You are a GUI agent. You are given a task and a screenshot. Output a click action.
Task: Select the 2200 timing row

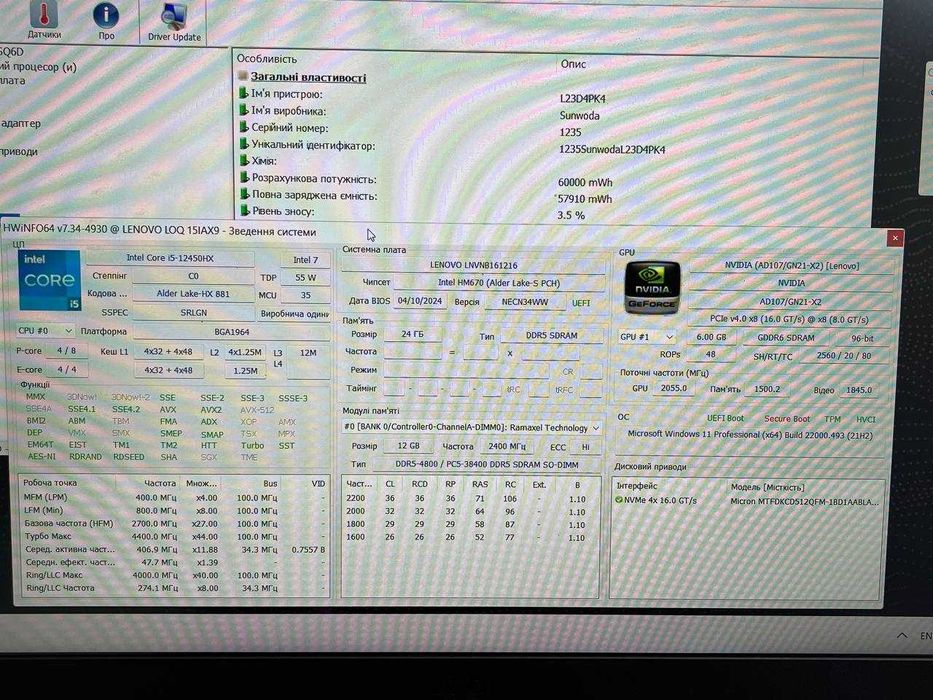coord(470,498)
